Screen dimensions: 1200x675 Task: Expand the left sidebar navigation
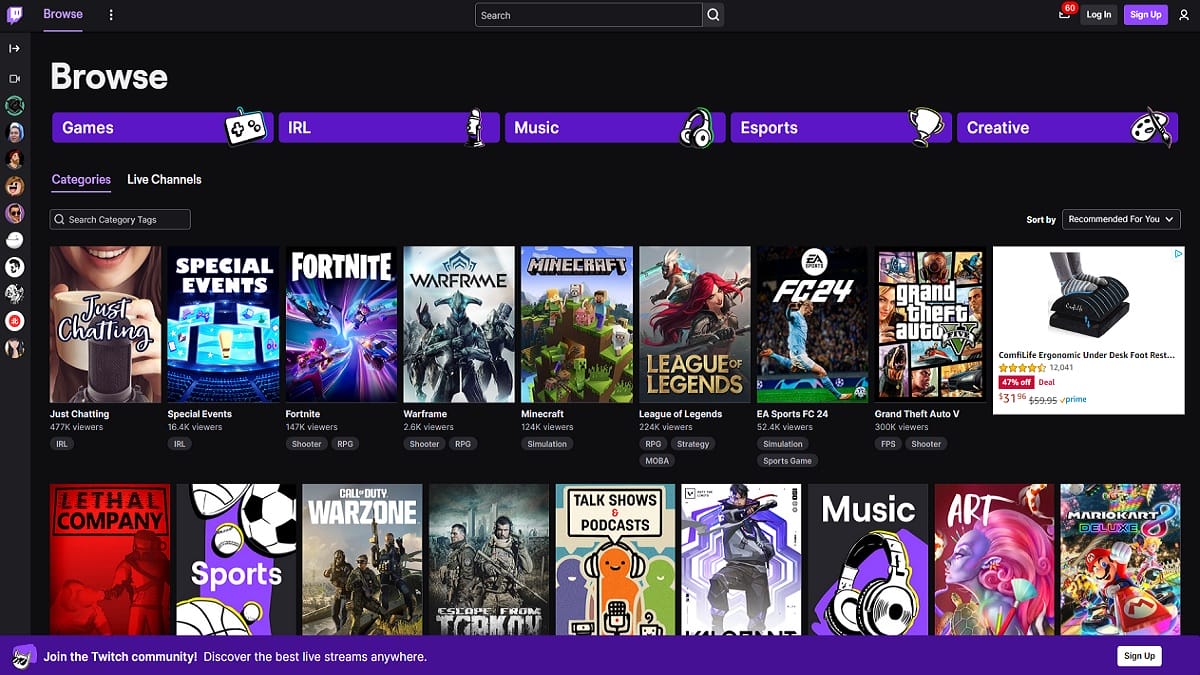(14, 46)
